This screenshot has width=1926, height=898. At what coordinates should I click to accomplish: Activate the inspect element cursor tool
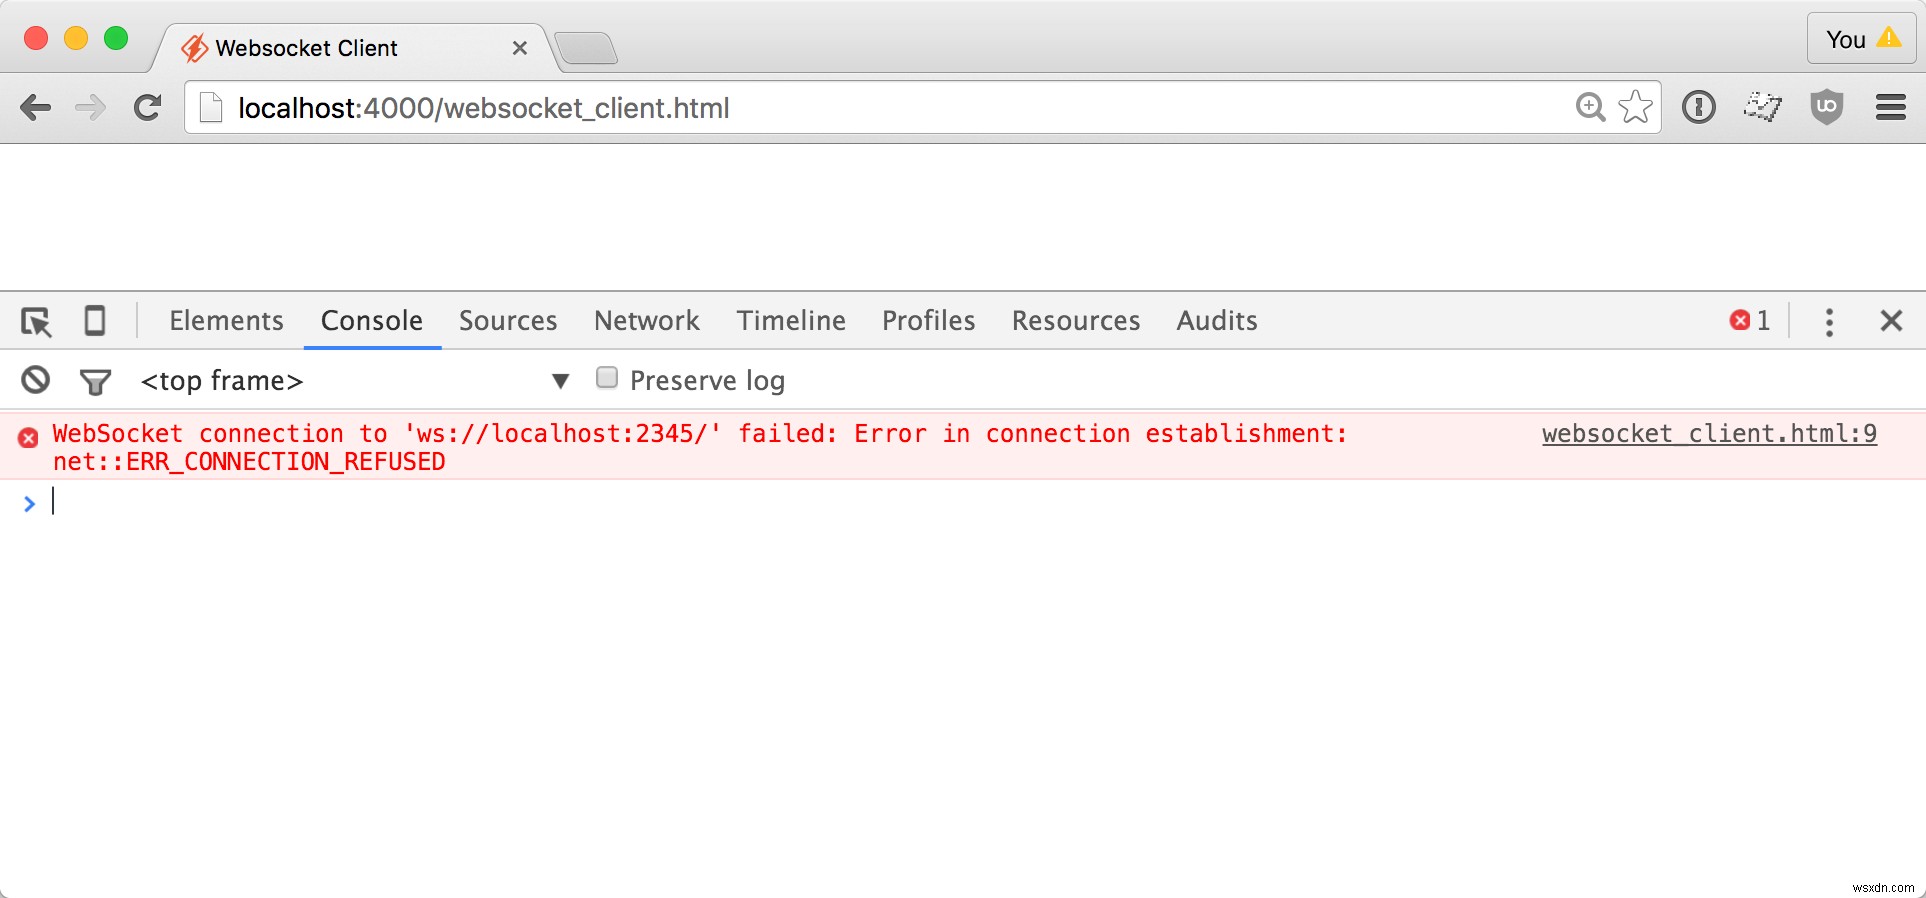click(36, 321)
